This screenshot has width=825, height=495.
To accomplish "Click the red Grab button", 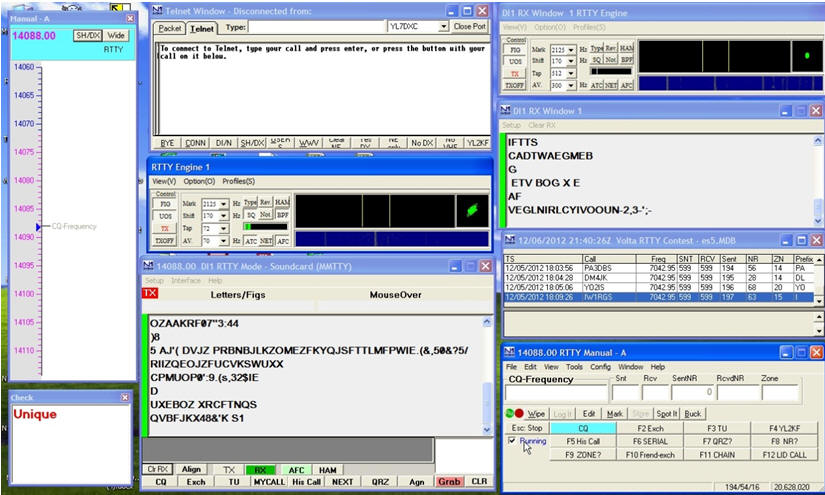I will click(448, 481).
